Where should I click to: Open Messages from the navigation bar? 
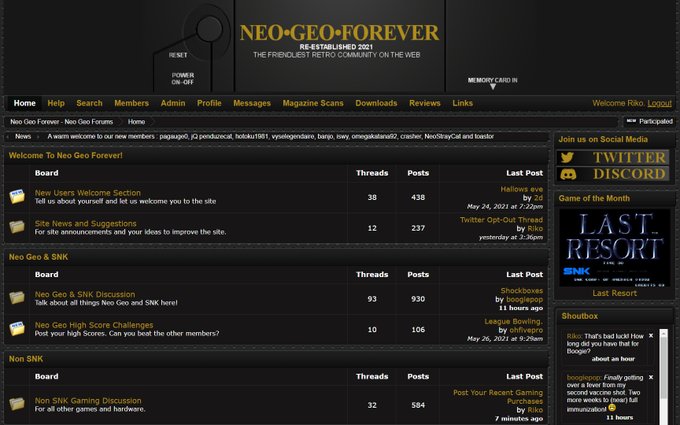click(252, 103)
